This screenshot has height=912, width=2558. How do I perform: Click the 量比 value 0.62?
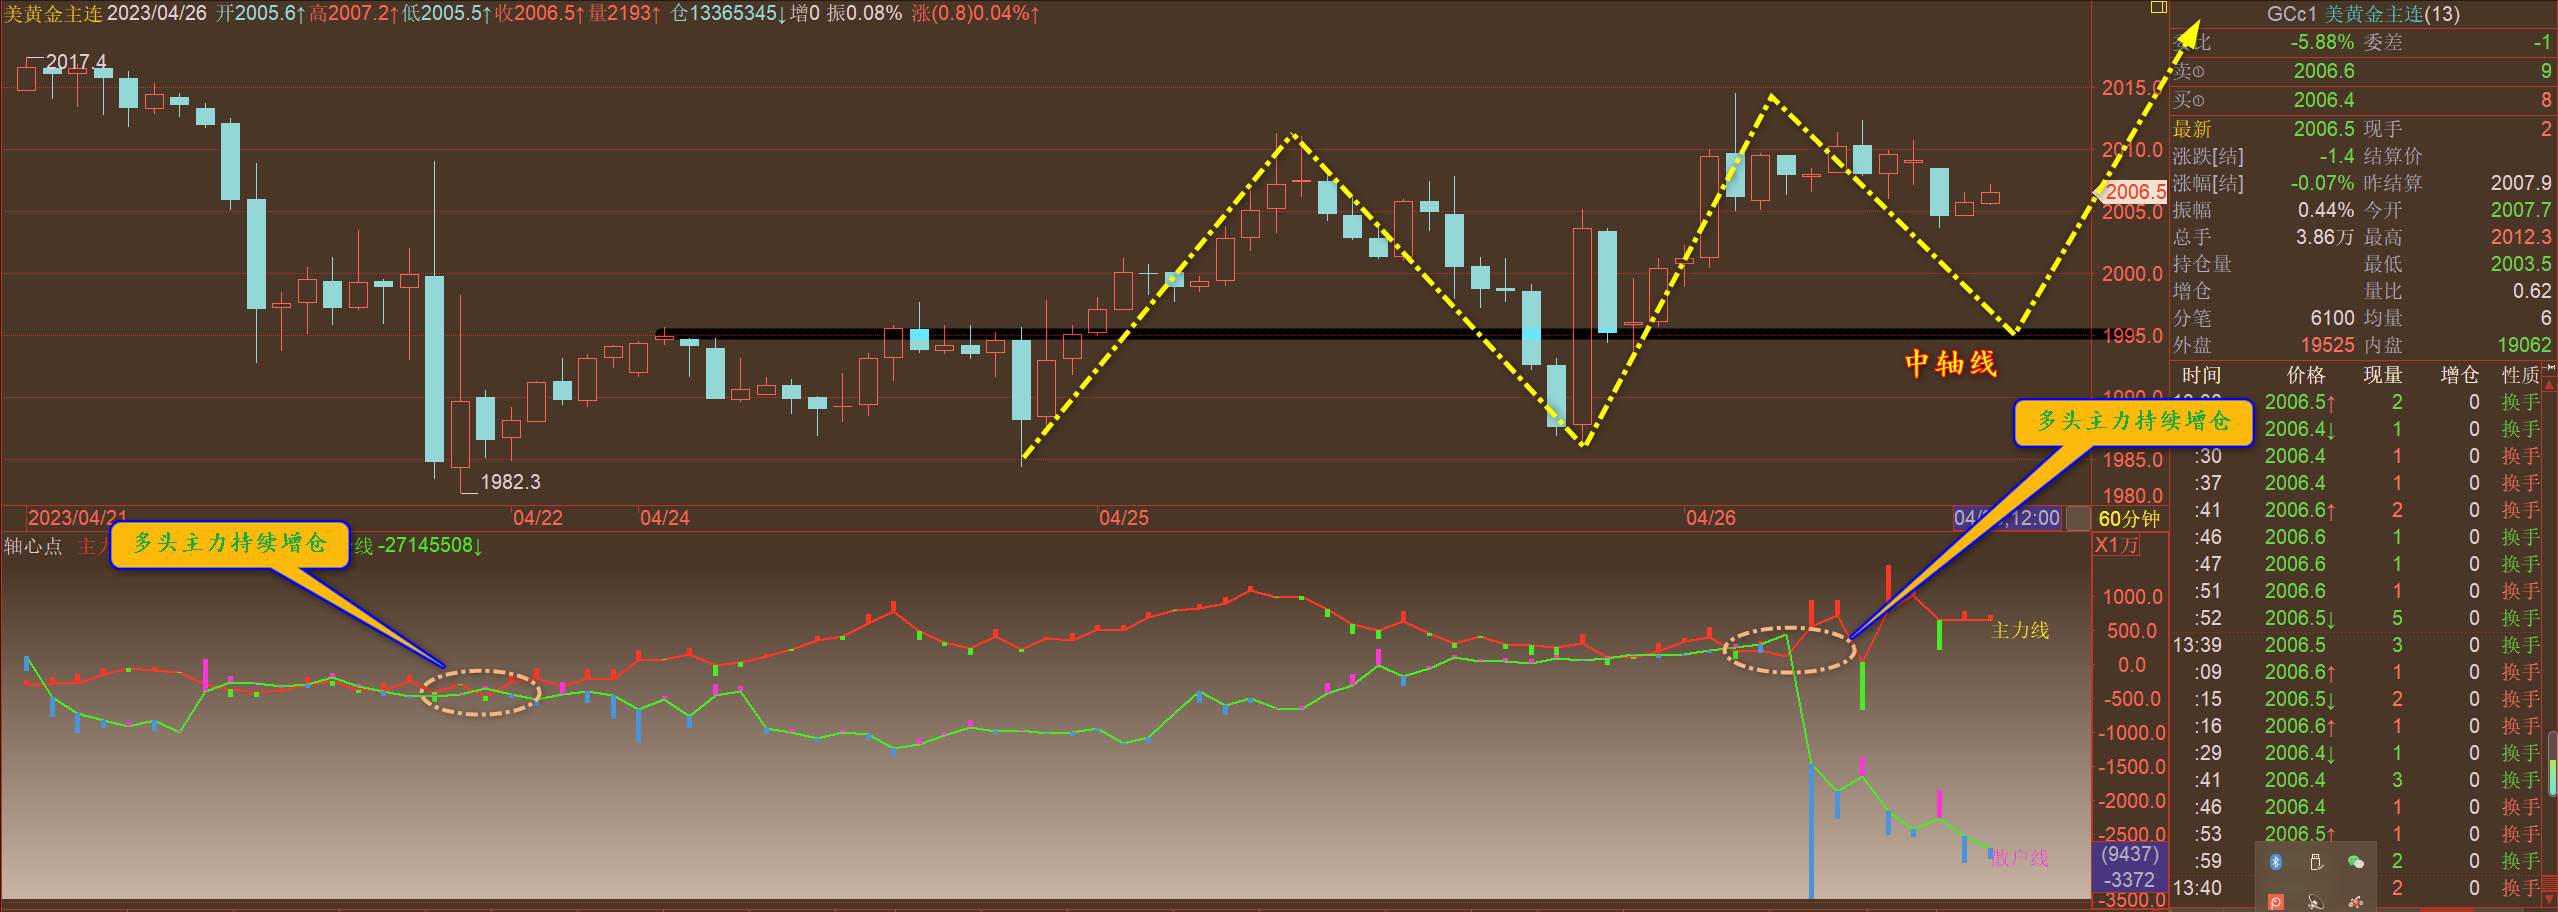(2532, 291)
